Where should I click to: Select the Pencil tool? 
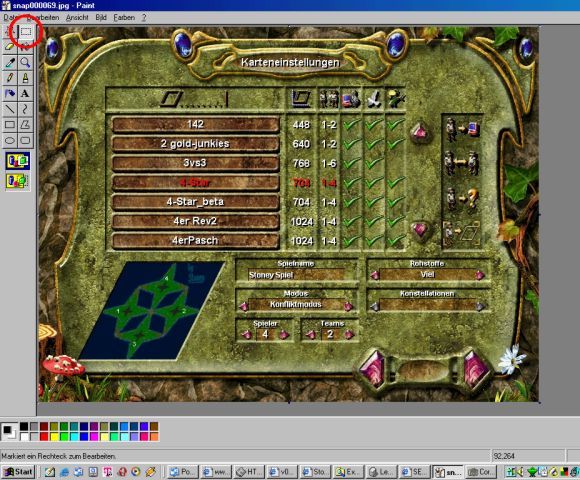point(10,78)
